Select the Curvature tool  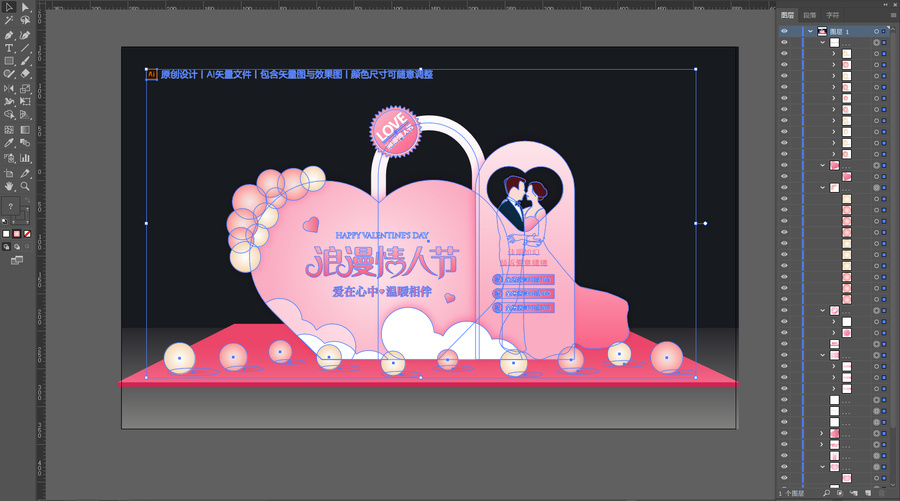(25, 34)
